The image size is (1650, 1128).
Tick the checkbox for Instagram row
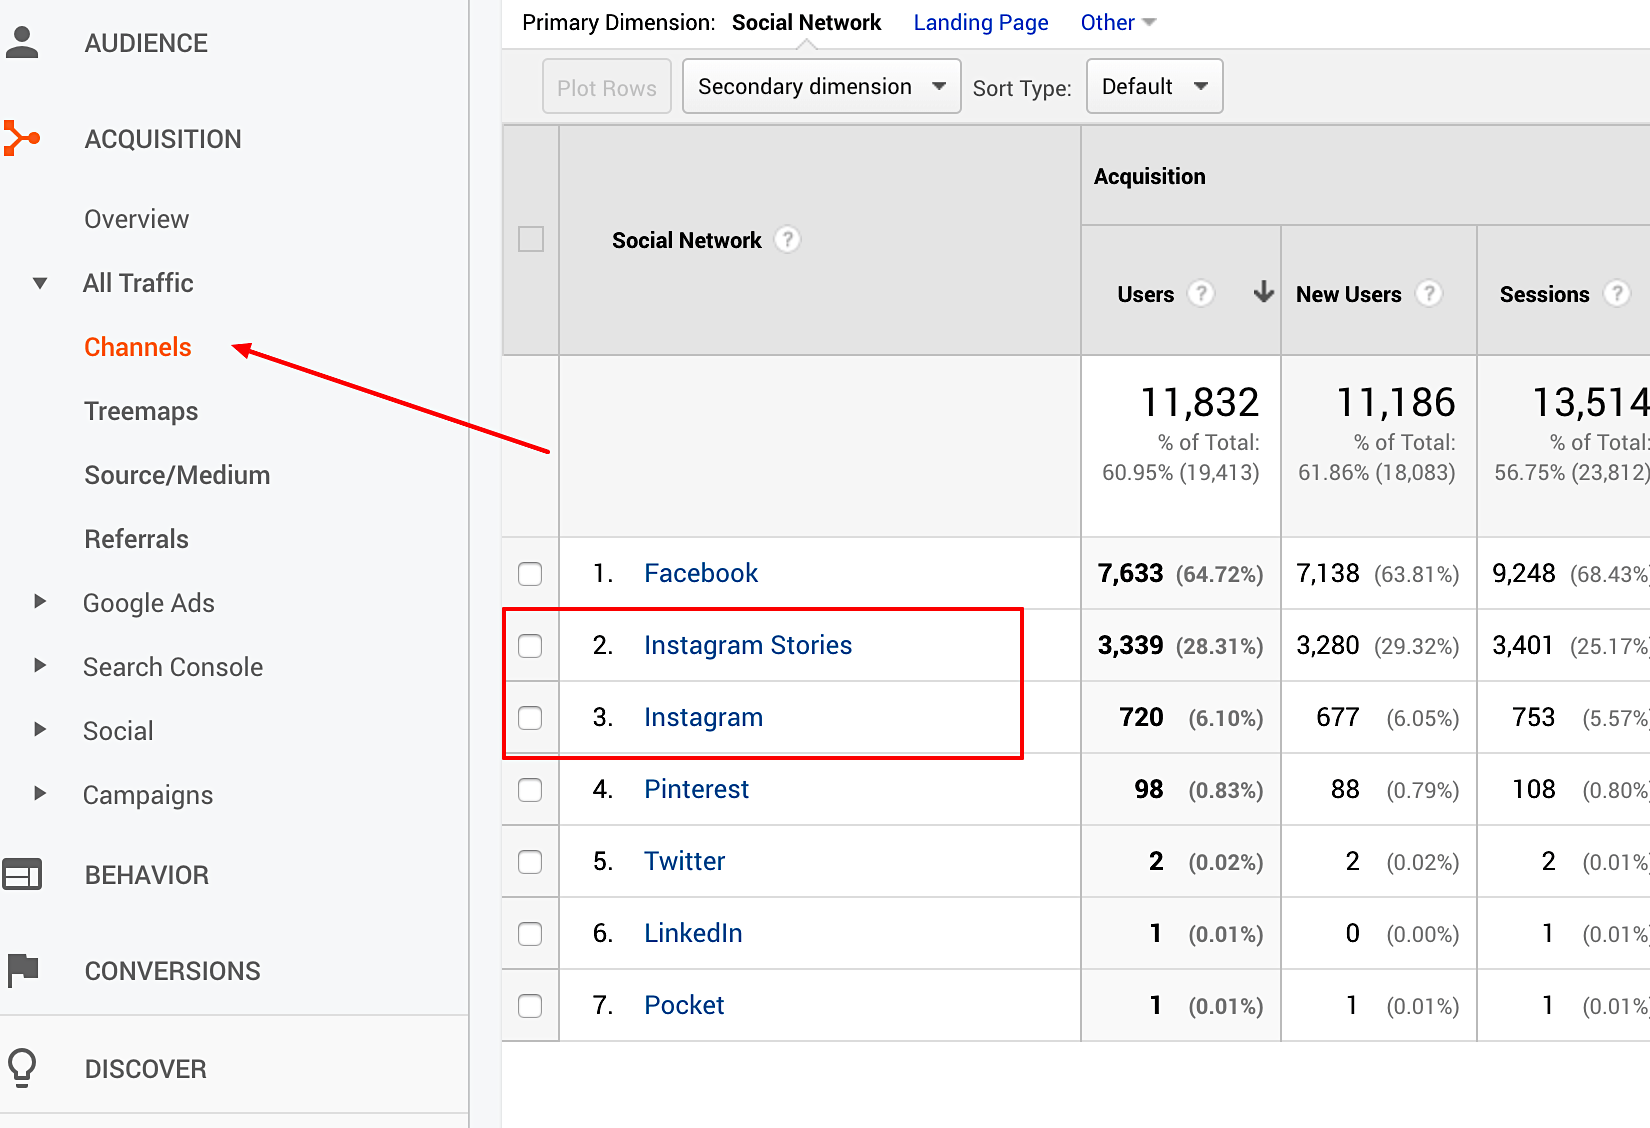click(530, 718)
